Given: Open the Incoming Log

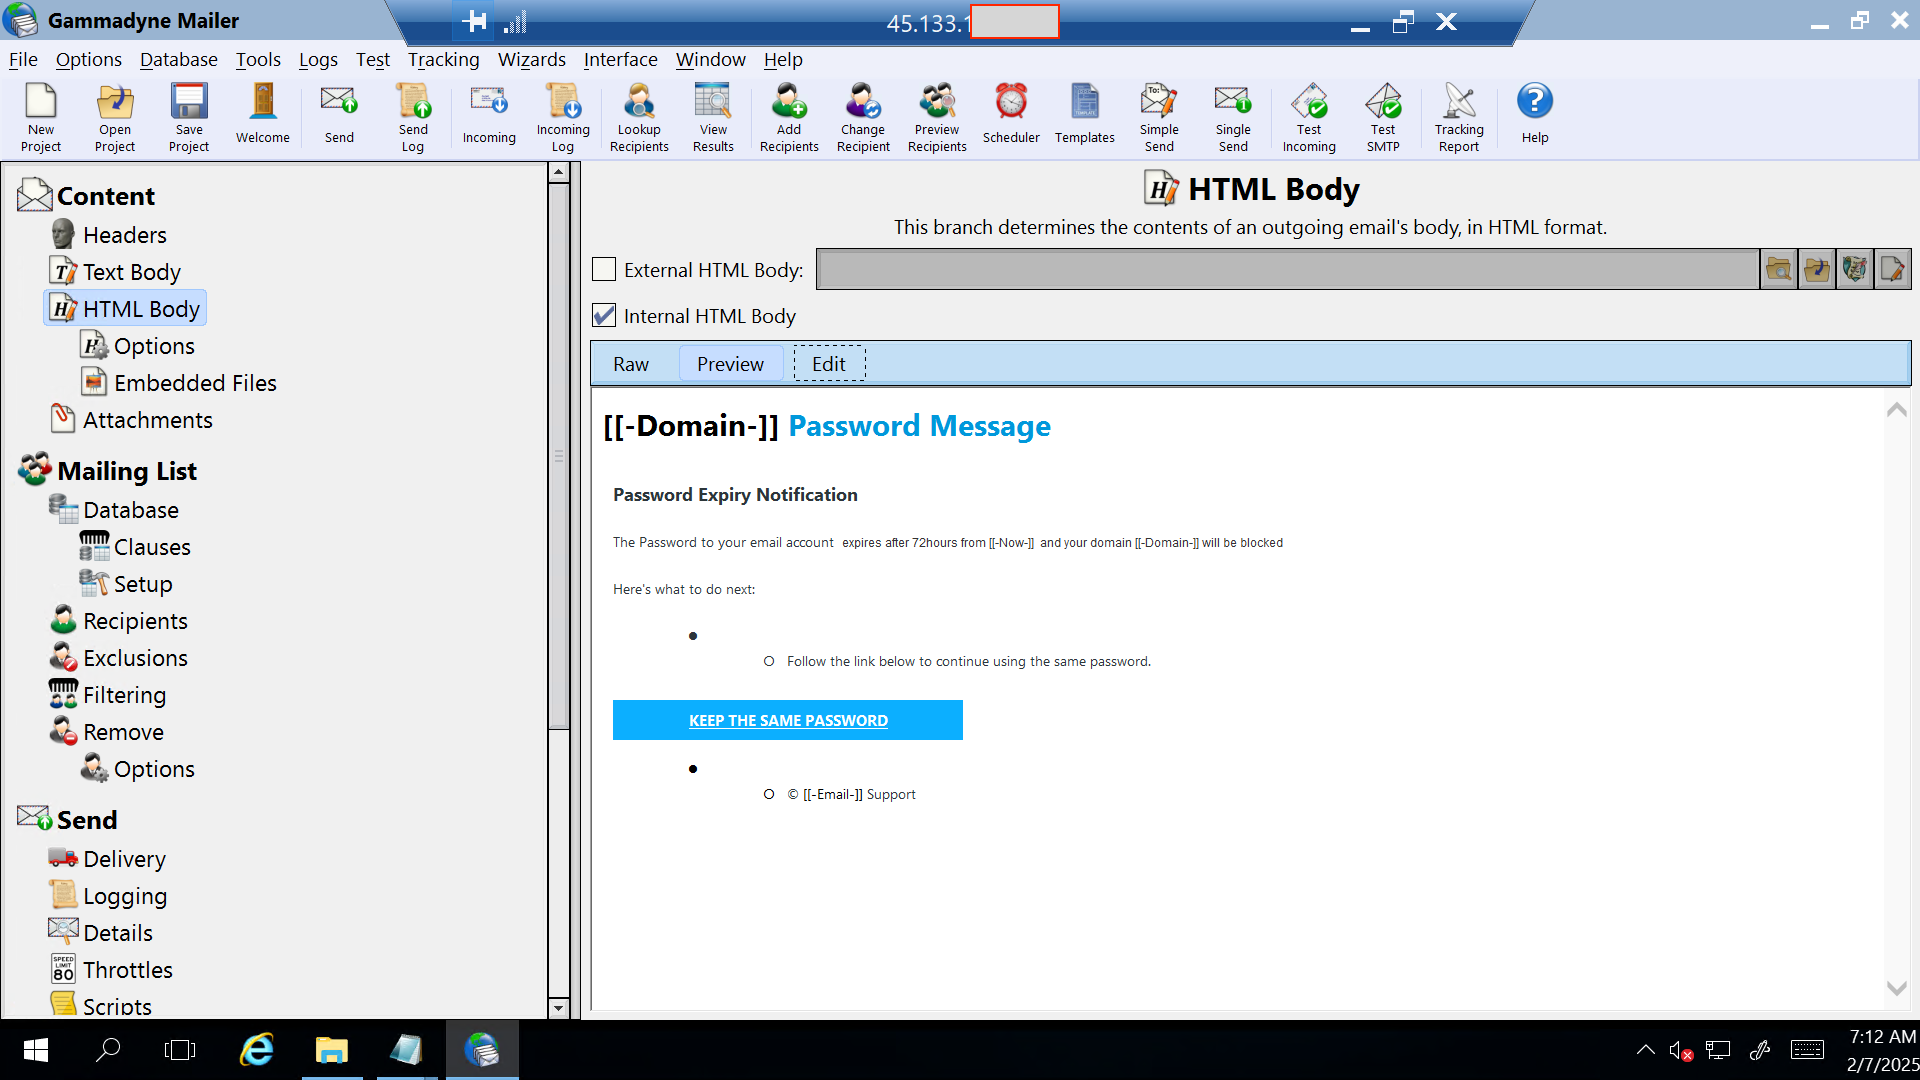Looking at the screenshot, I should (563, 116).
